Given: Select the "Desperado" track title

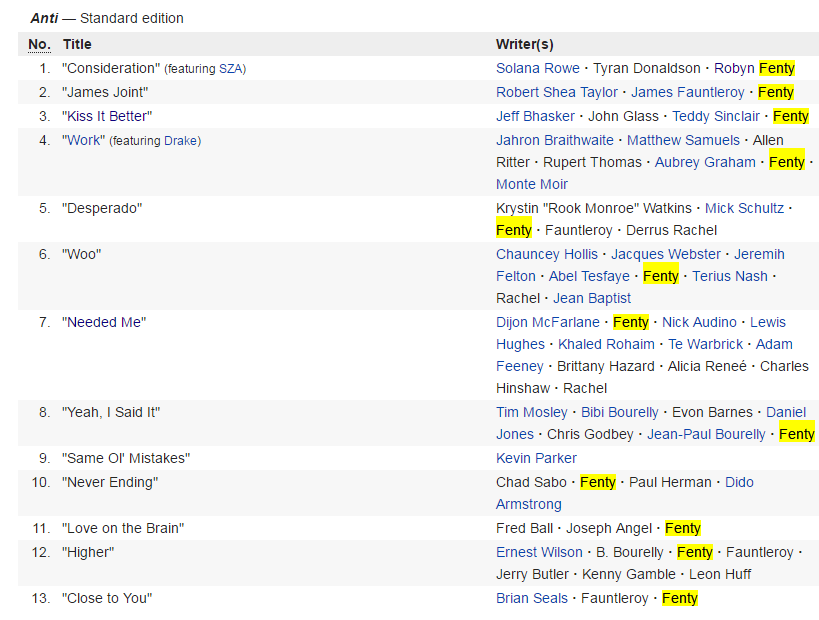Looking at the screenshot, I should [x=102, y=208].
